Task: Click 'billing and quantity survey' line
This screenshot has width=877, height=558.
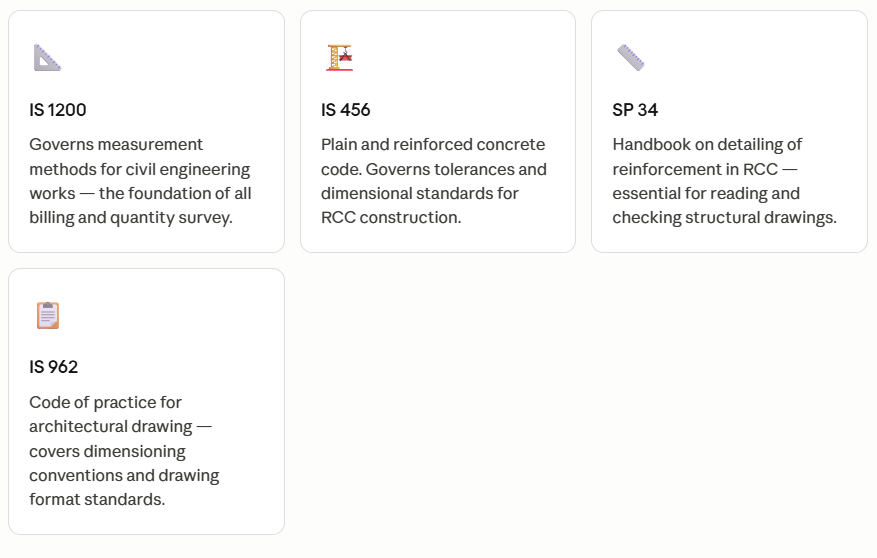Action: pos(131,217)
